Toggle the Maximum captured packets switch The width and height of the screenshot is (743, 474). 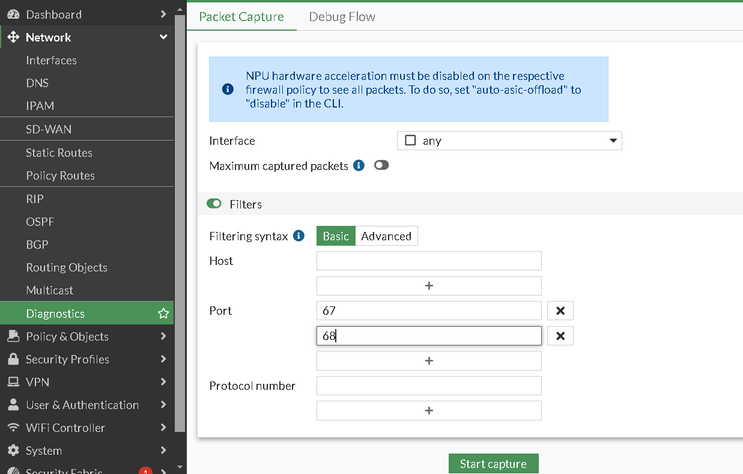(x=381, y=165)
